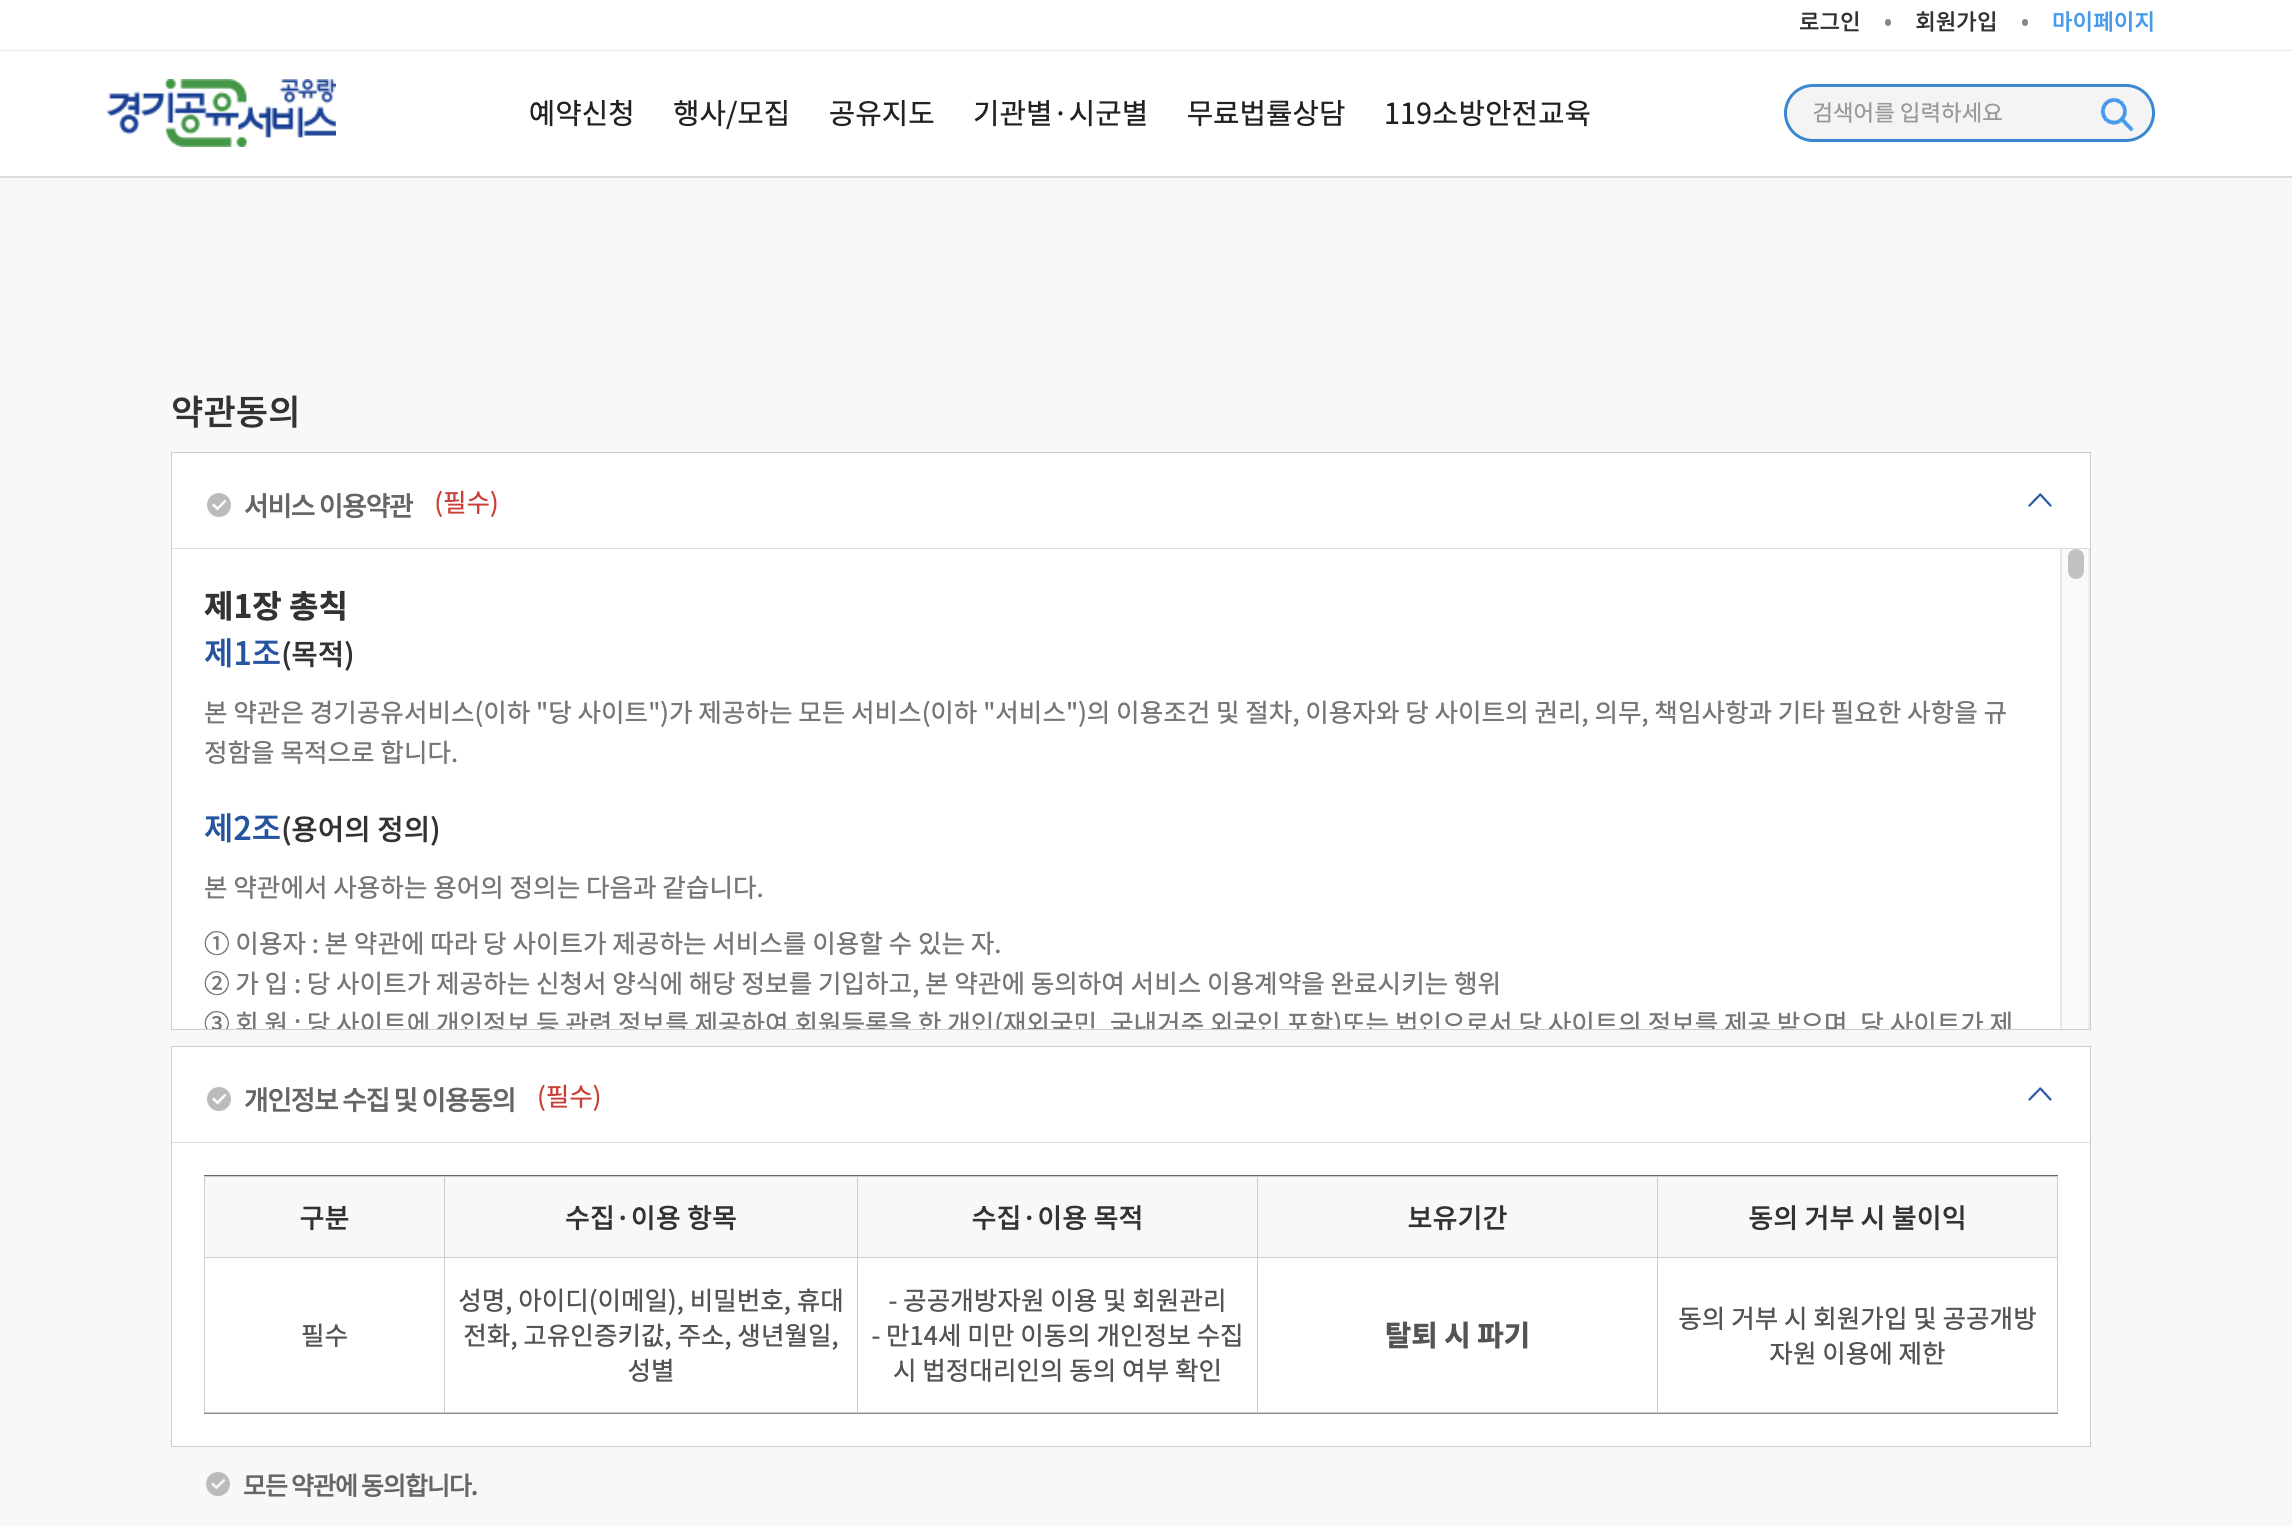Viewport: 2292px width, 1526px height.
Task: Open the 기관별·시군별 menu
Action: [1060, 113]
